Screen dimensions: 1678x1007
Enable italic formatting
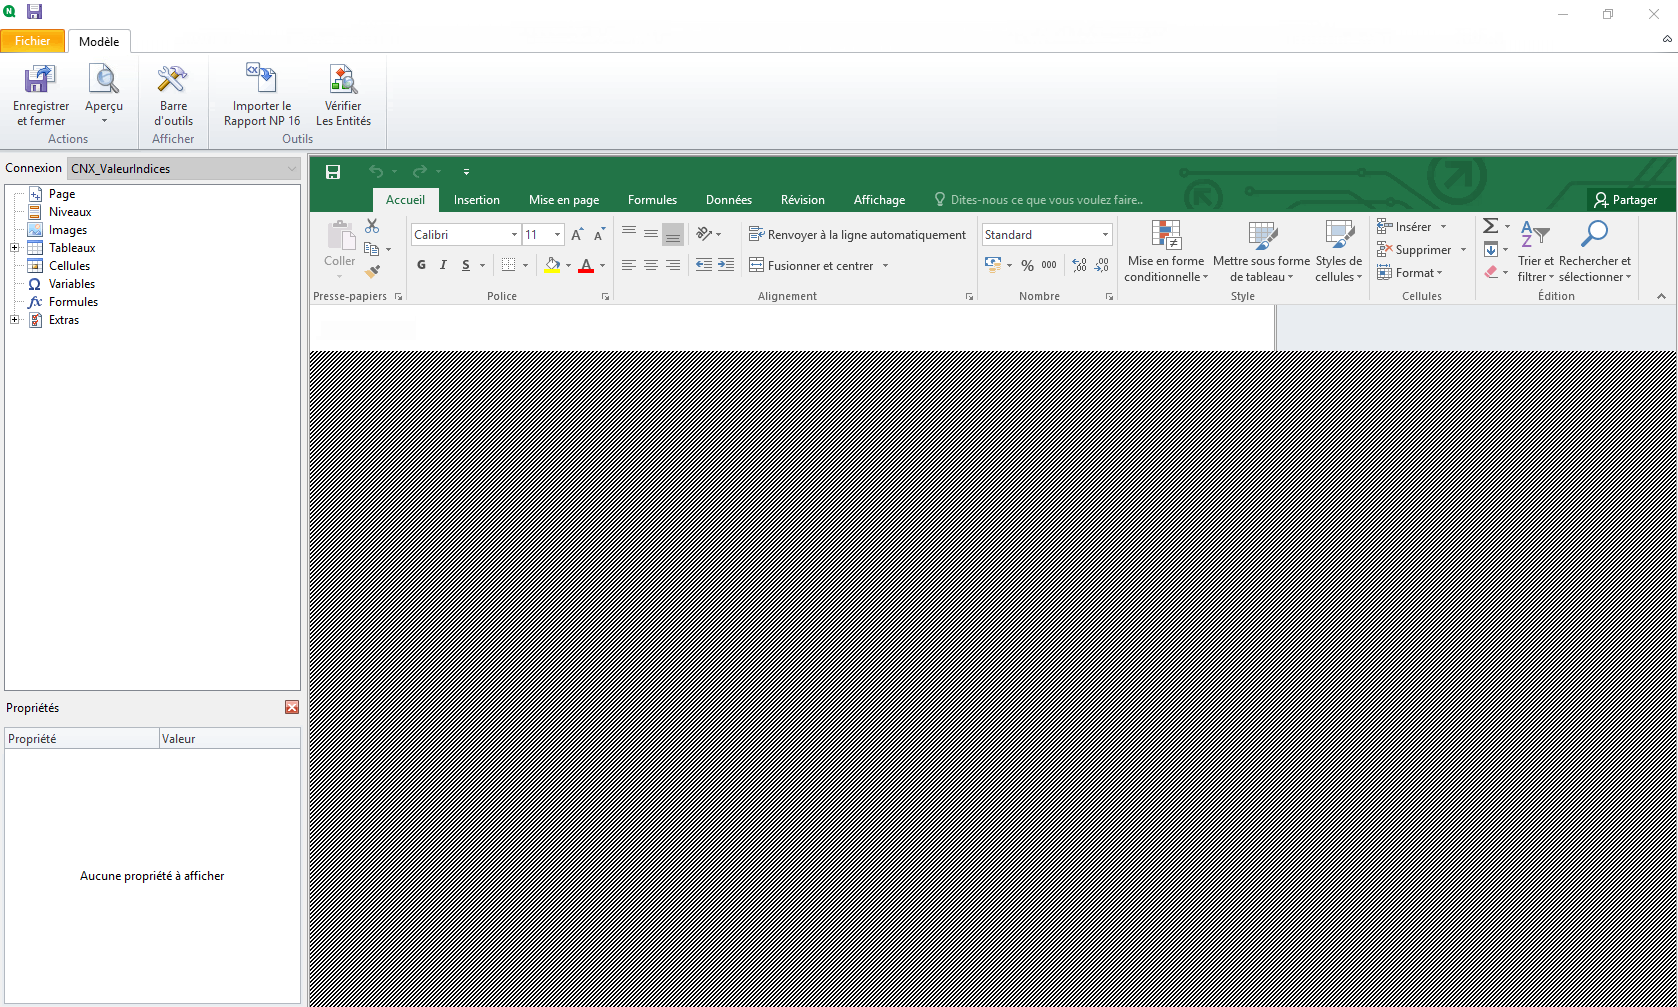pyautogui.click(x=442, y=265)
